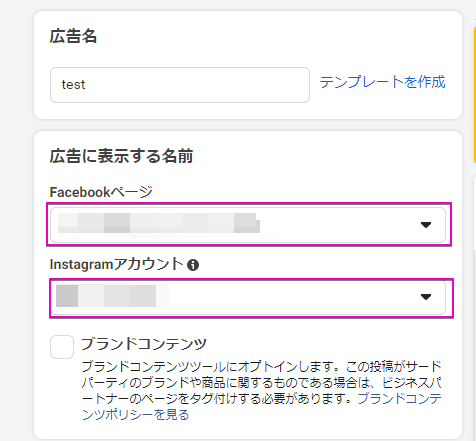Click the Facebookページ dropdown arrow icon
The height and width of the screenshot is (441, 476).
pyautogui.click(x=426, y=225)
